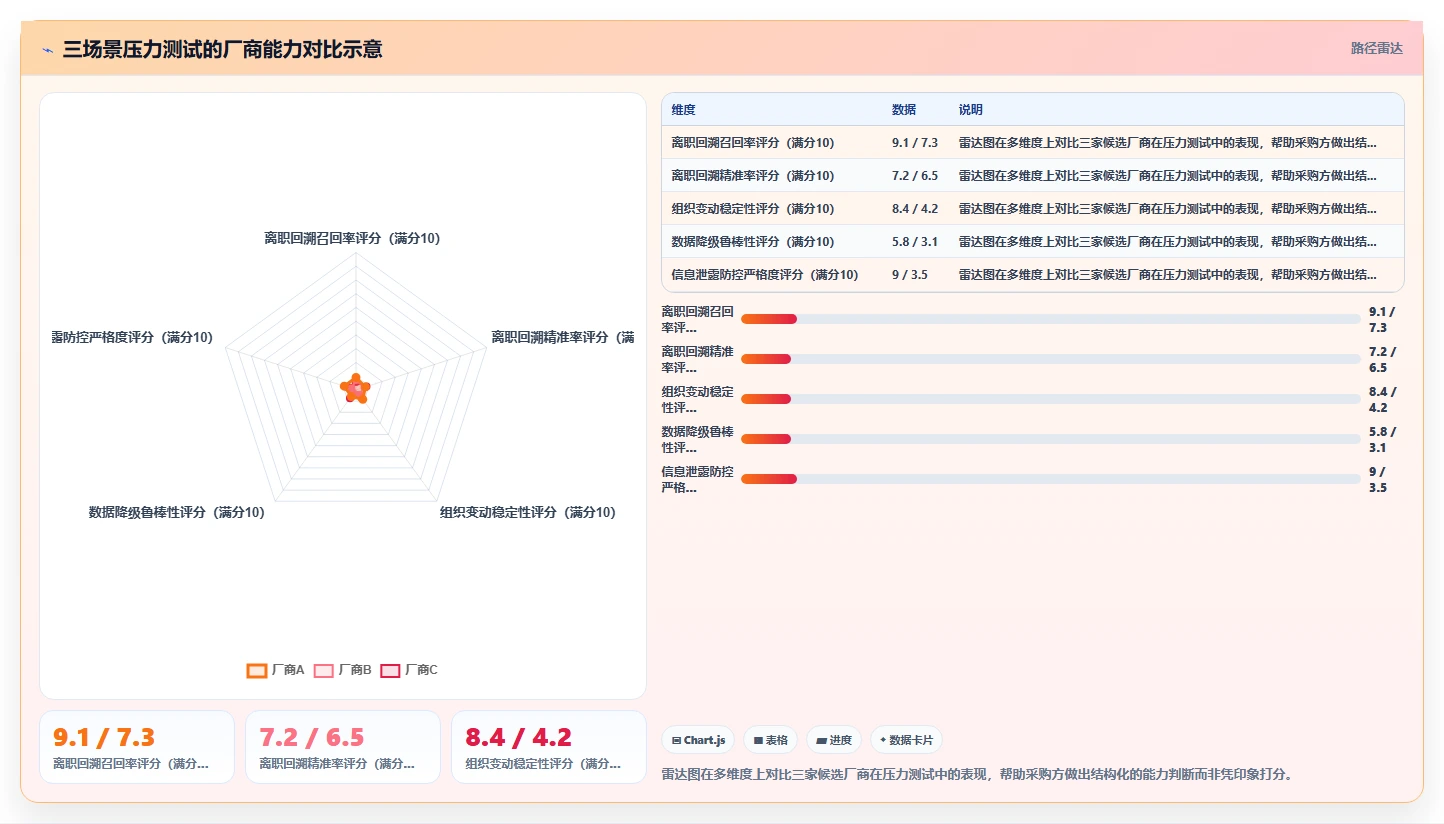Click the 数据卡片 chip
This screenshot has height=824, width=1444.
(906, 740)
